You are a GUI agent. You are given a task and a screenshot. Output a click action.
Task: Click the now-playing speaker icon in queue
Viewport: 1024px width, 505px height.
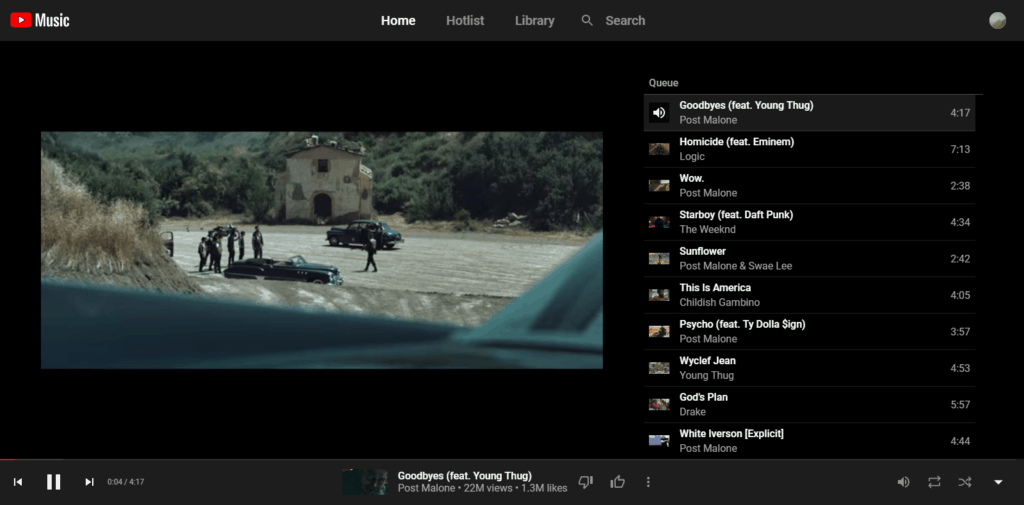659,112
